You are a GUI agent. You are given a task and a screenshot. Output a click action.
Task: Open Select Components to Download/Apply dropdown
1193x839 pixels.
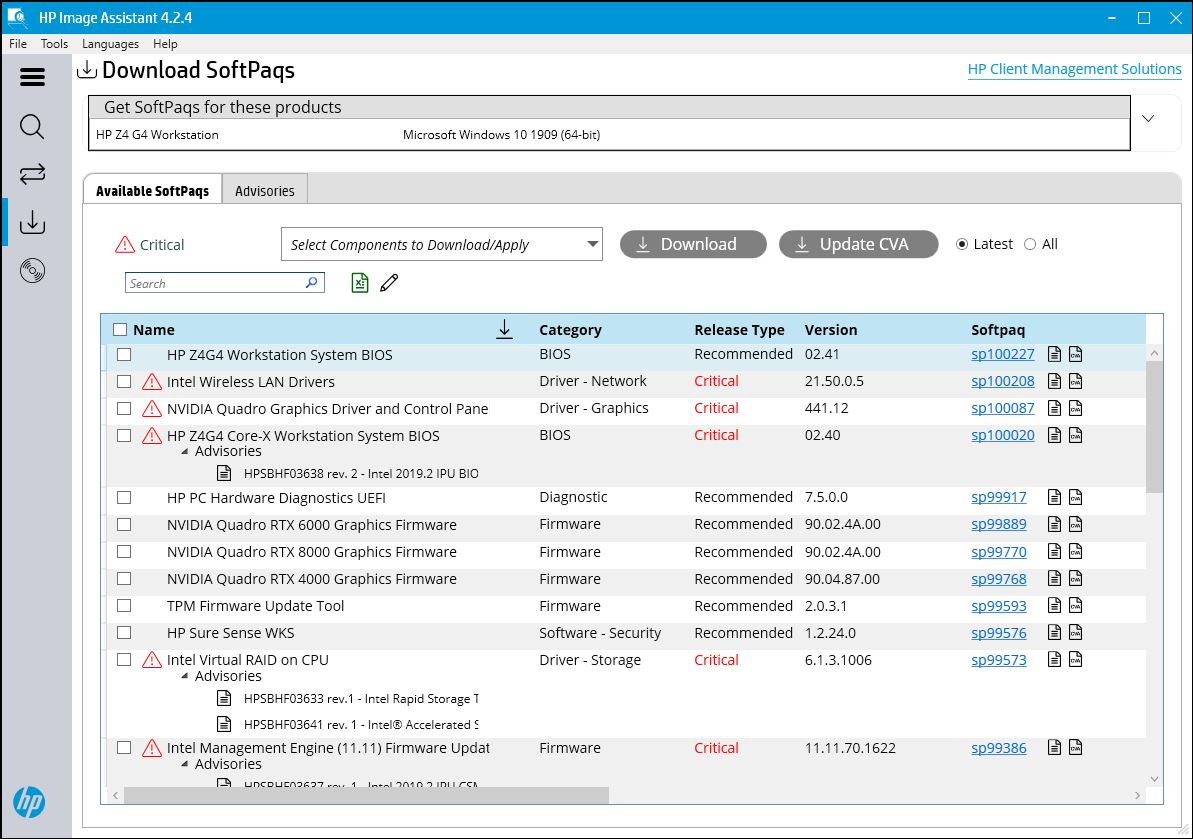(441, 244)
